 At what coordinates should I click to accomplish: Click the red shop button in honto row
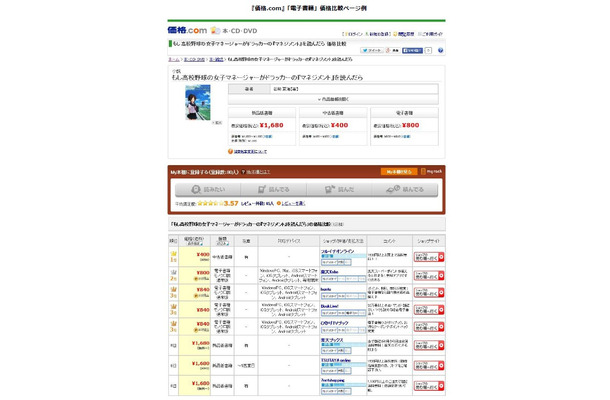429,293
